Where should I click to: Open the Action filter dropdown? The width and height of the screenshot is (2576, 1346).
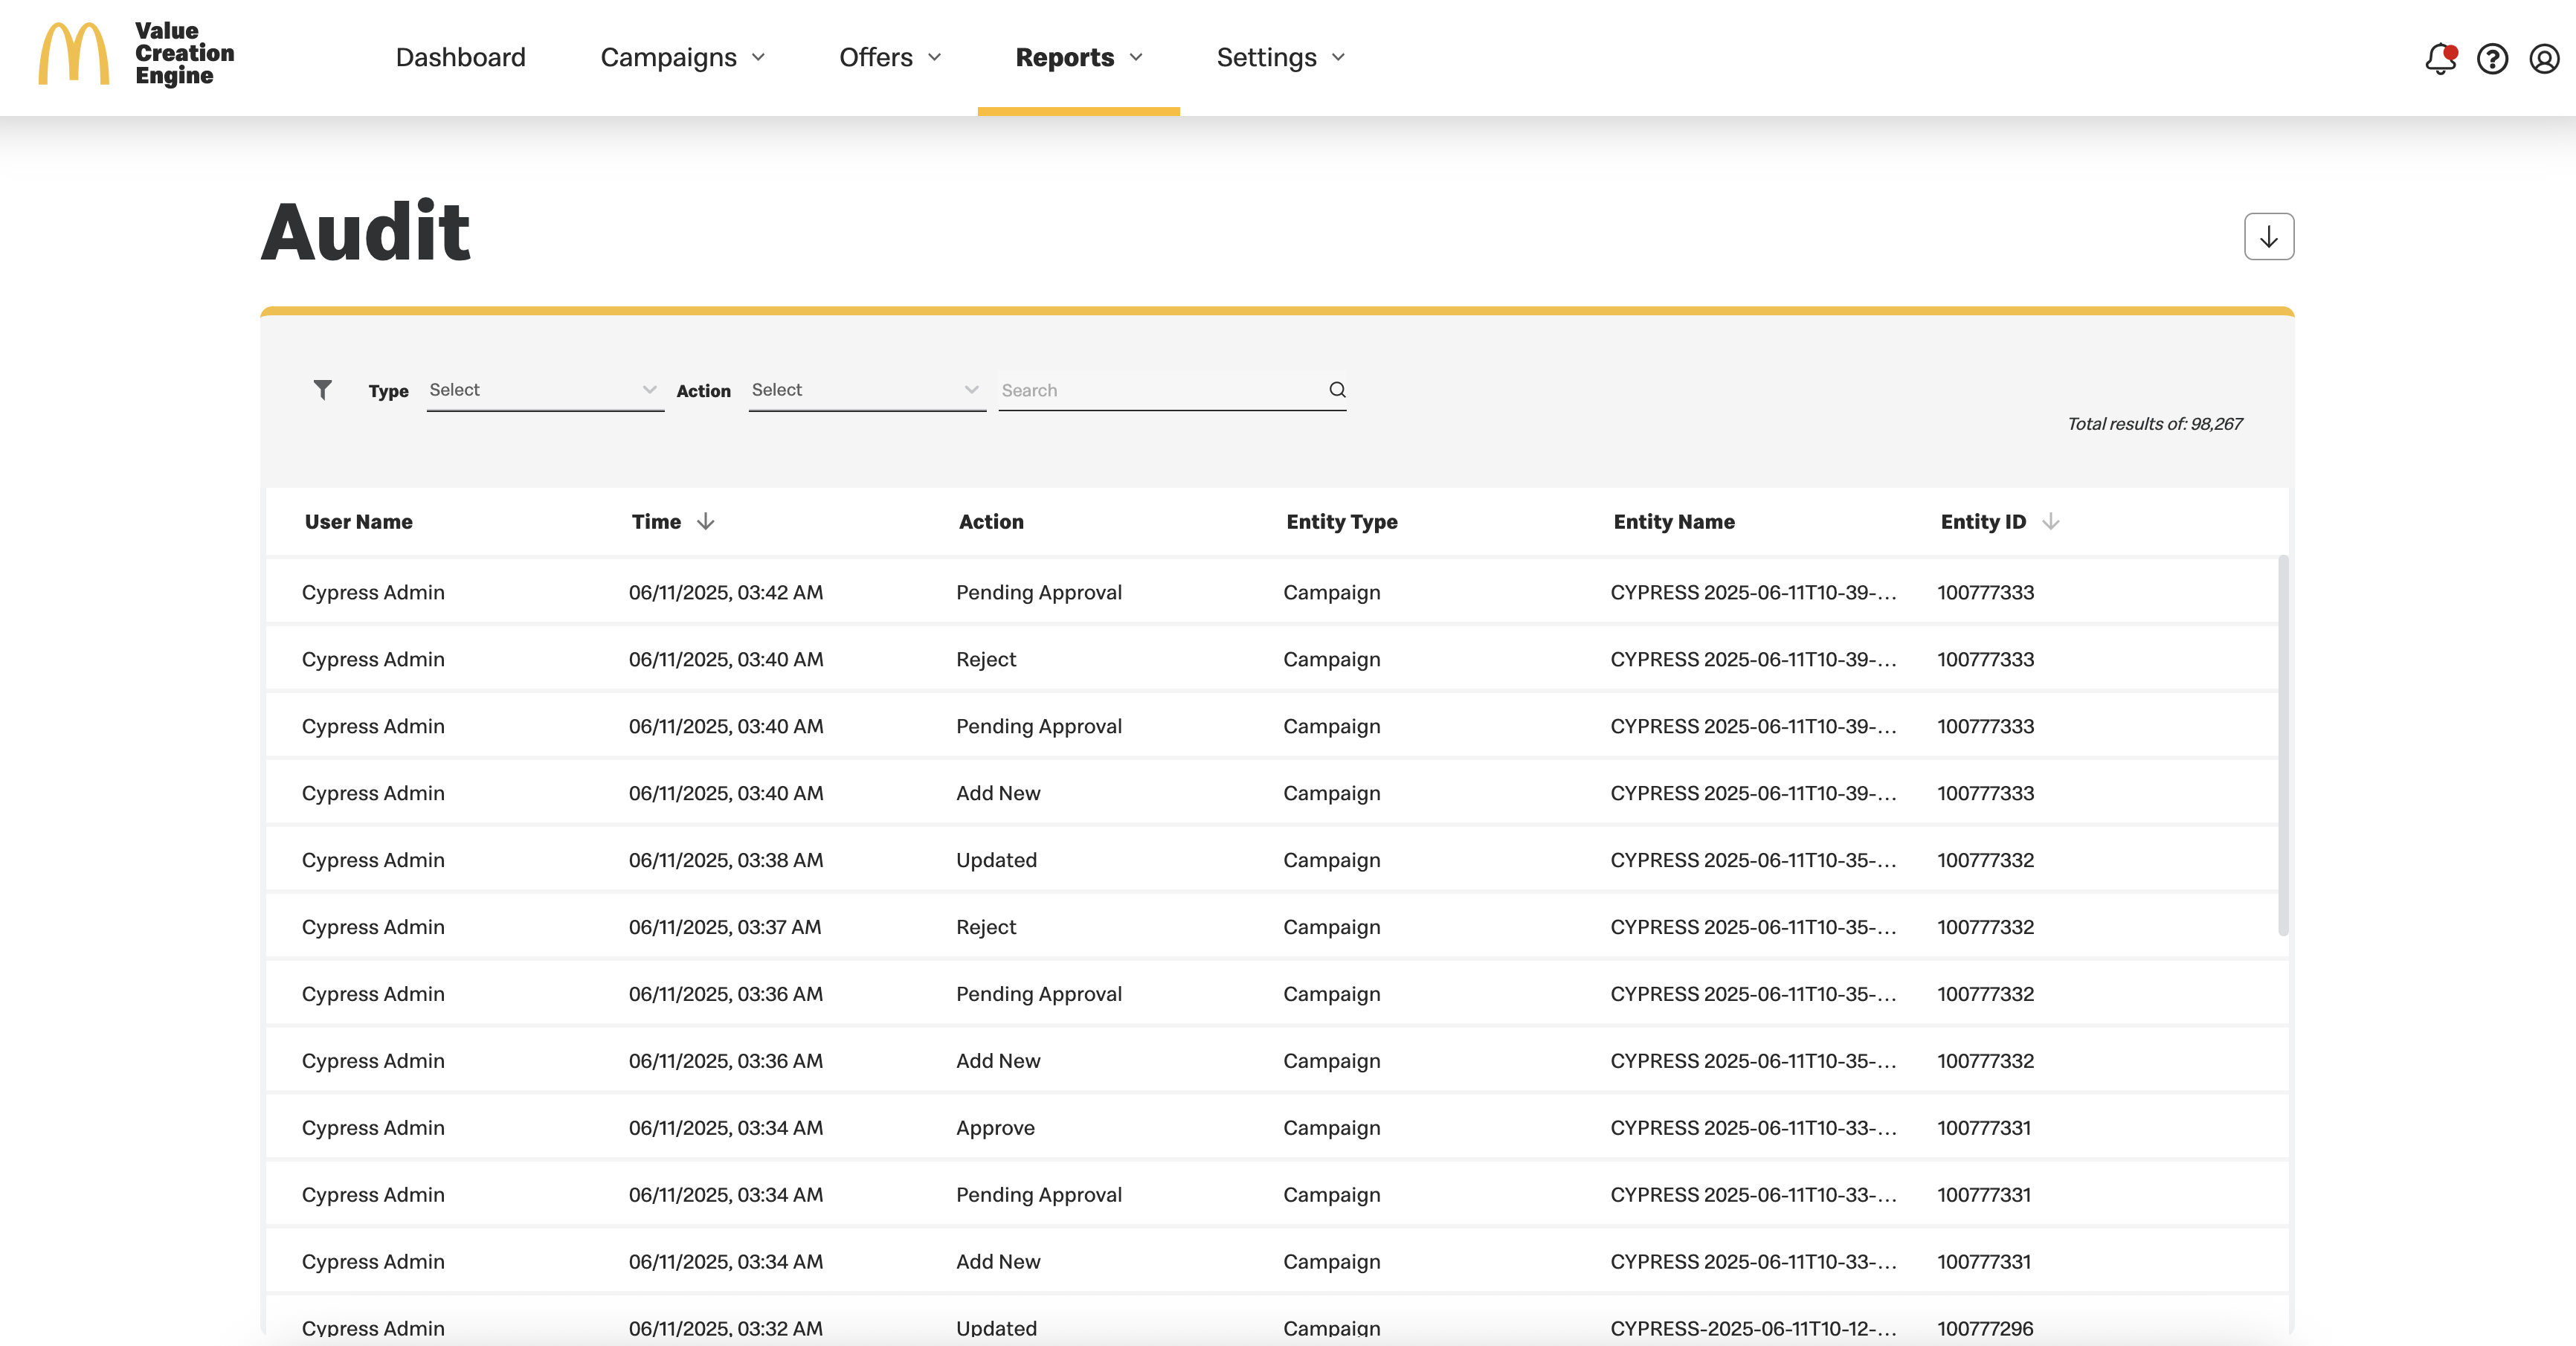(867, 390)
